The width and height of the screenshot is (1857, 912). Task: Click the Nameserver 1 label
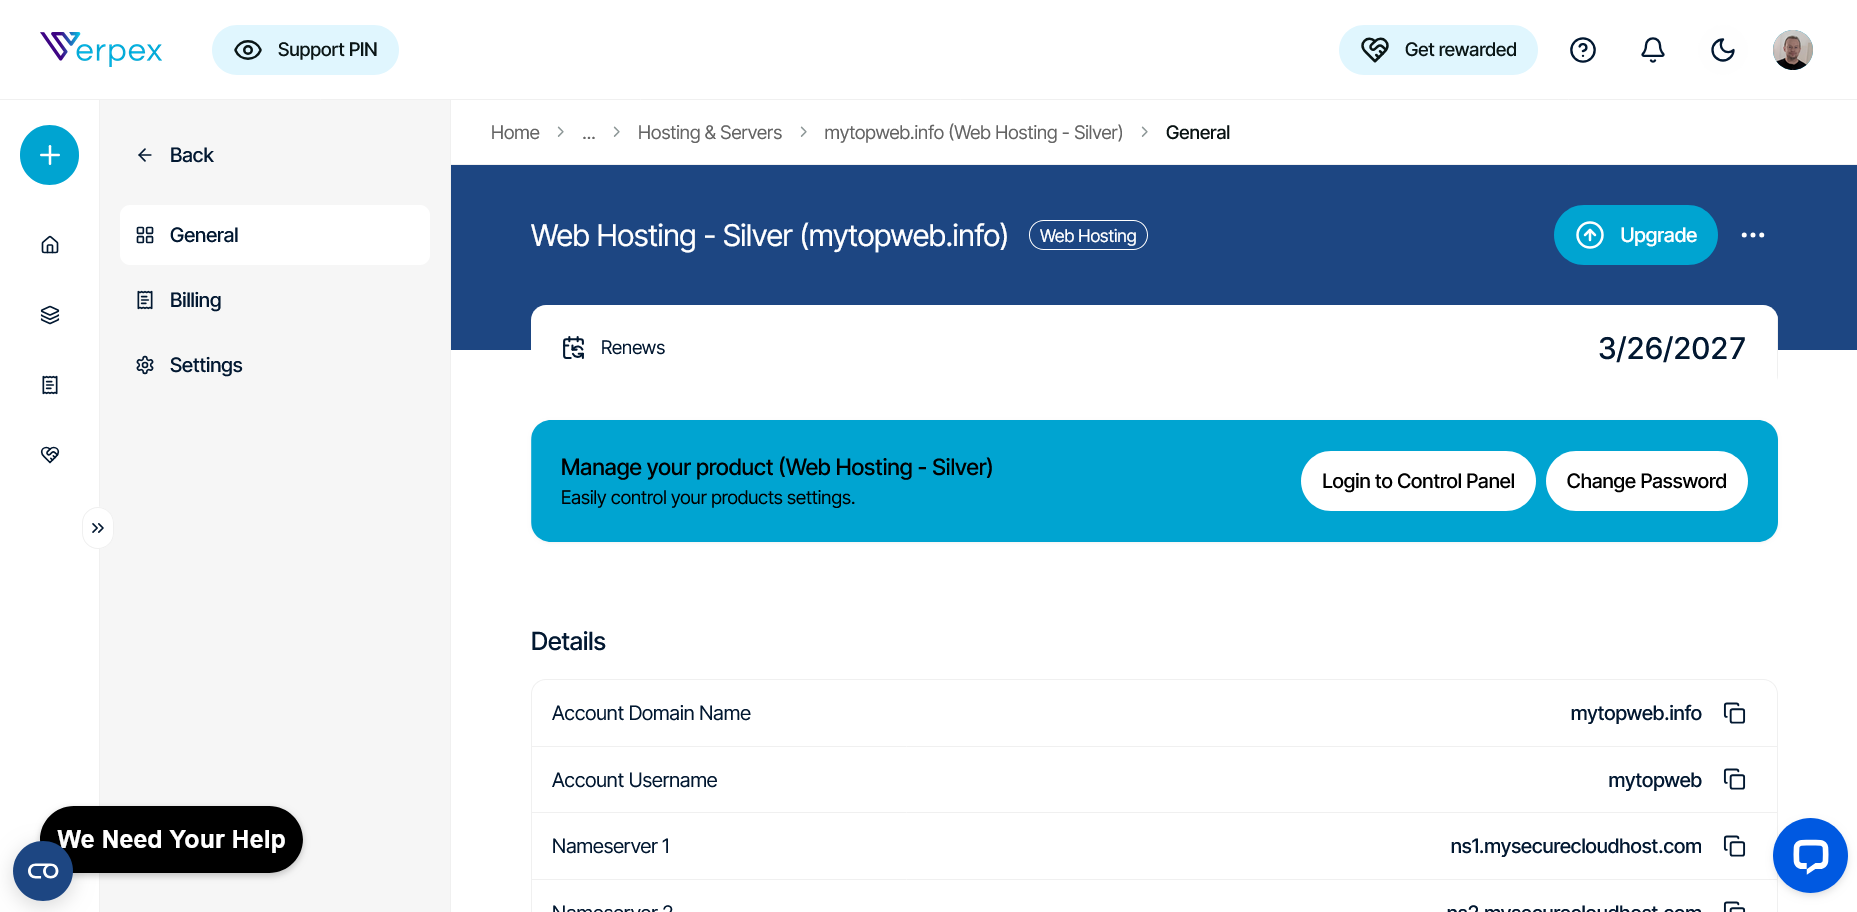[x=611, y=846]
